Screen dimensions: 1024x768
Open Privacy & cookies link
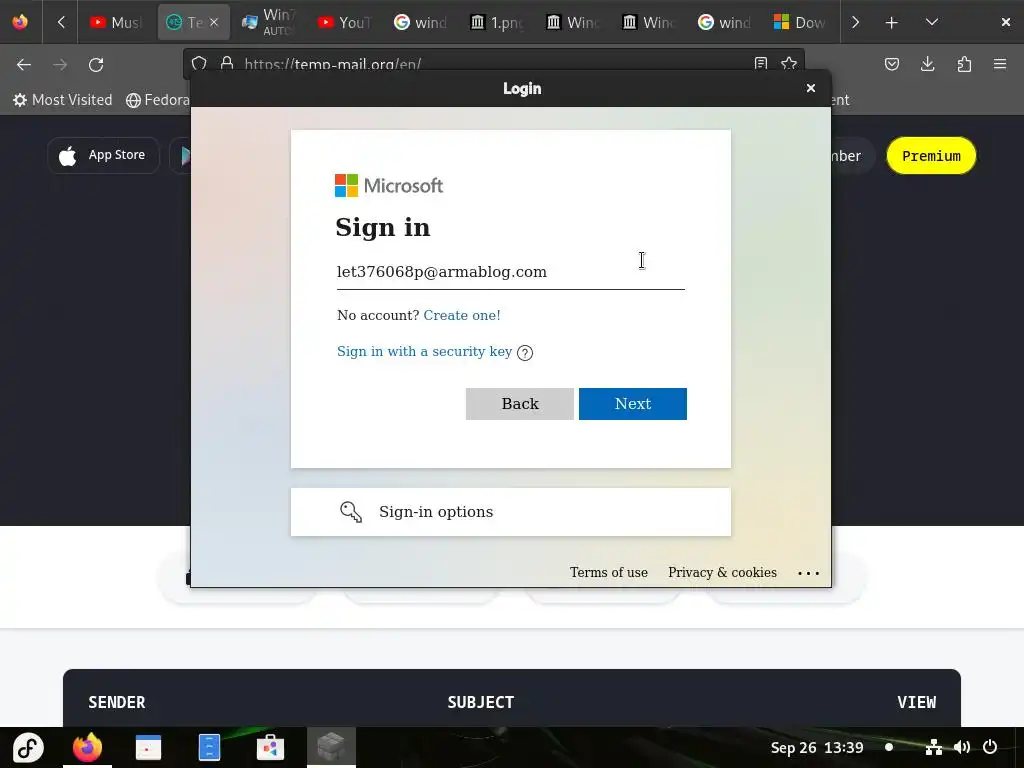(722, 573)
